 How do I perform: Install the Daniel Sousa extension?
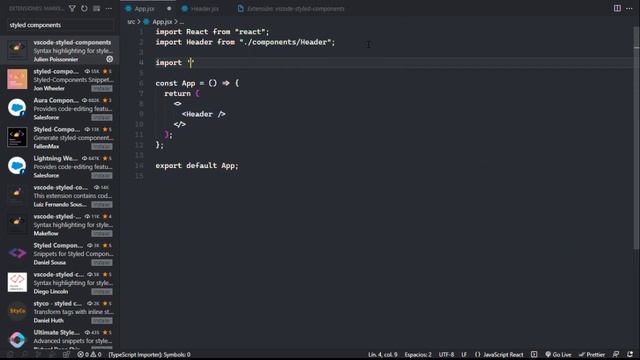pyautogui.click(x=102, y=262)
